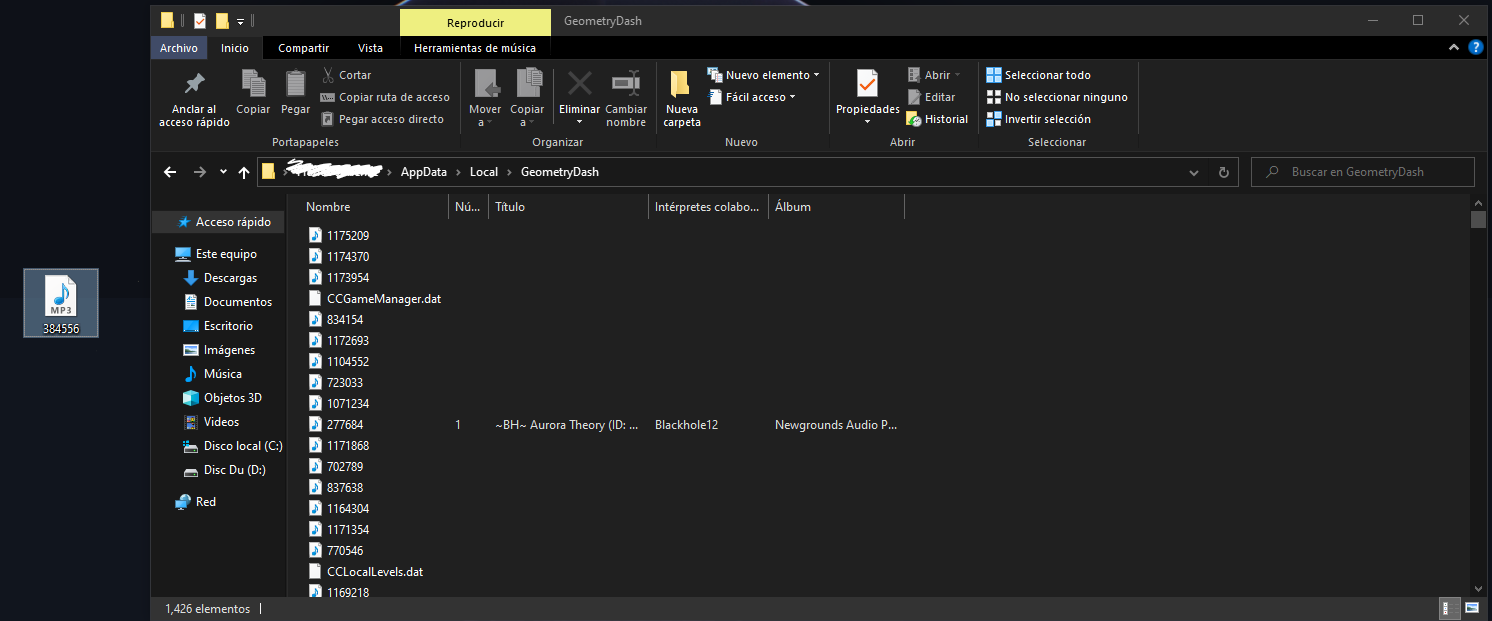1492x621 pixels.
Task: Create a Nueva carpeta
Action: [682, 98]
